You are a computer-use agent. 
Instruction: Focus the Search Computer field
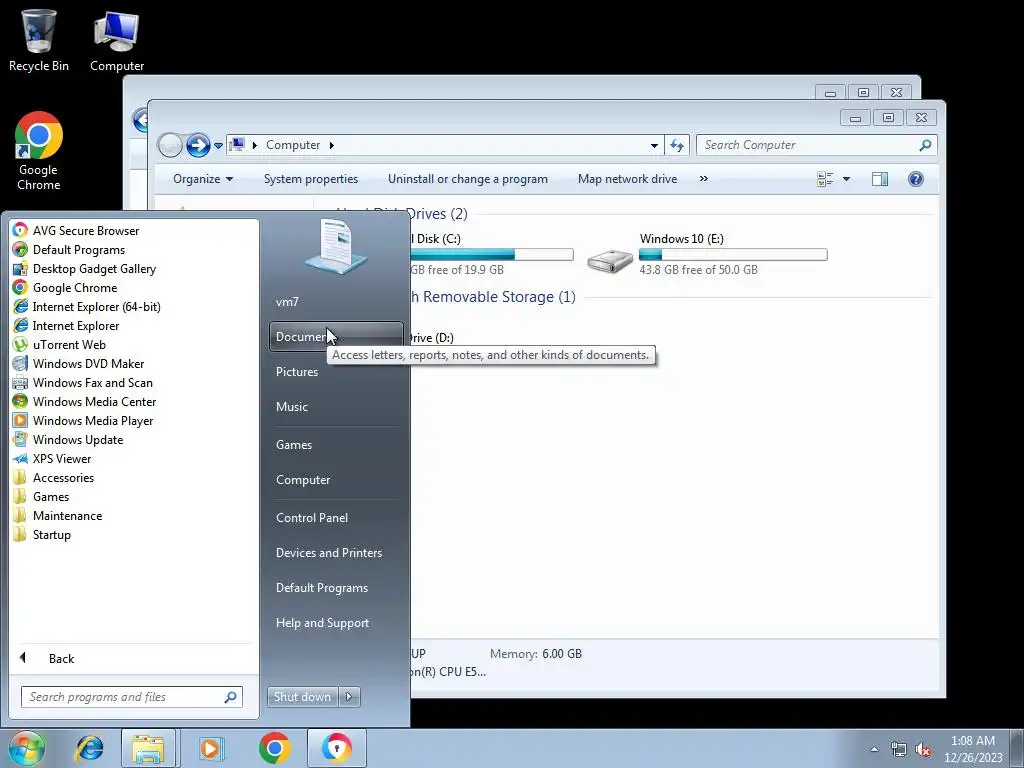[817, 145]
